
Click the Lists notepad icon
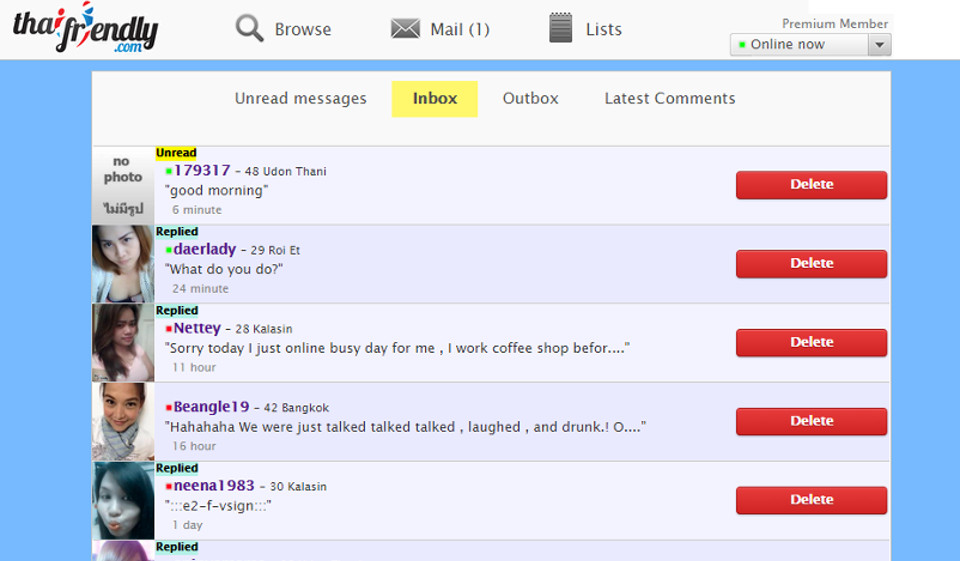point(561,28)
